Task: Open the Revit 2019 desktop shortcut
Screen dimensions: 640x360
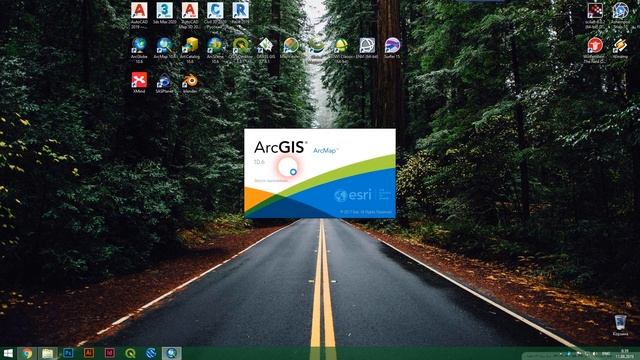Action: [240, 13]
